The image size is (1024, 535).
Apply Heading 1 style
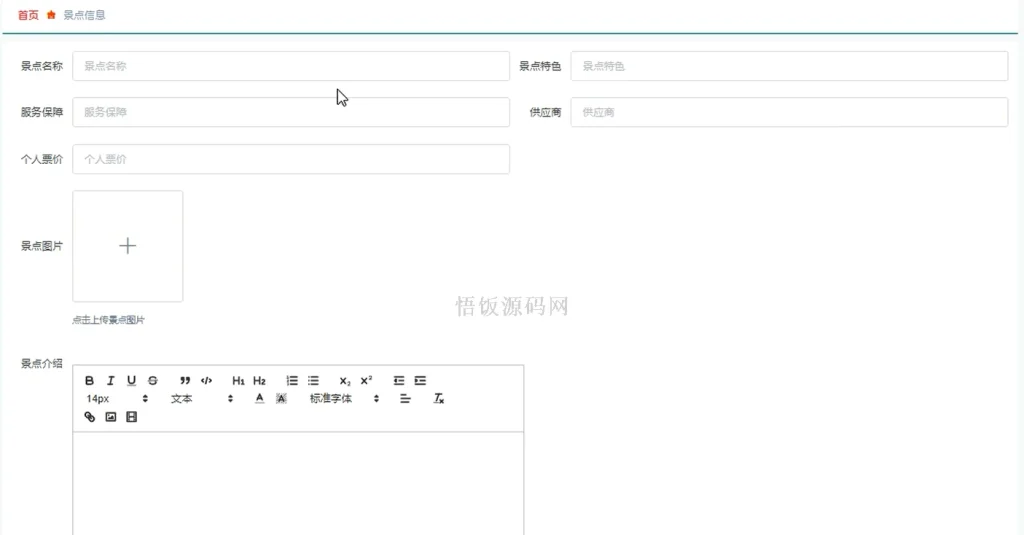pos(238,380)
